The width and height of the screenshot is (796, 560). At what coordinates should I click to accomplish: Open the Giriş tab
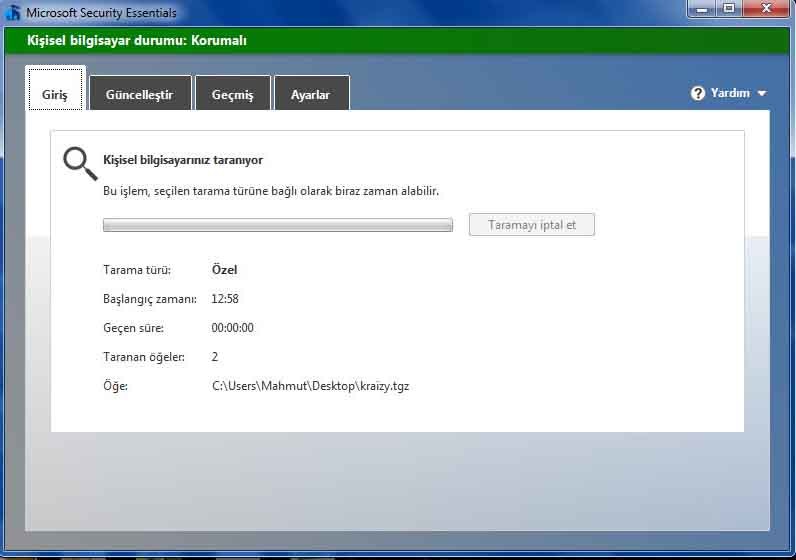(55, 89)
